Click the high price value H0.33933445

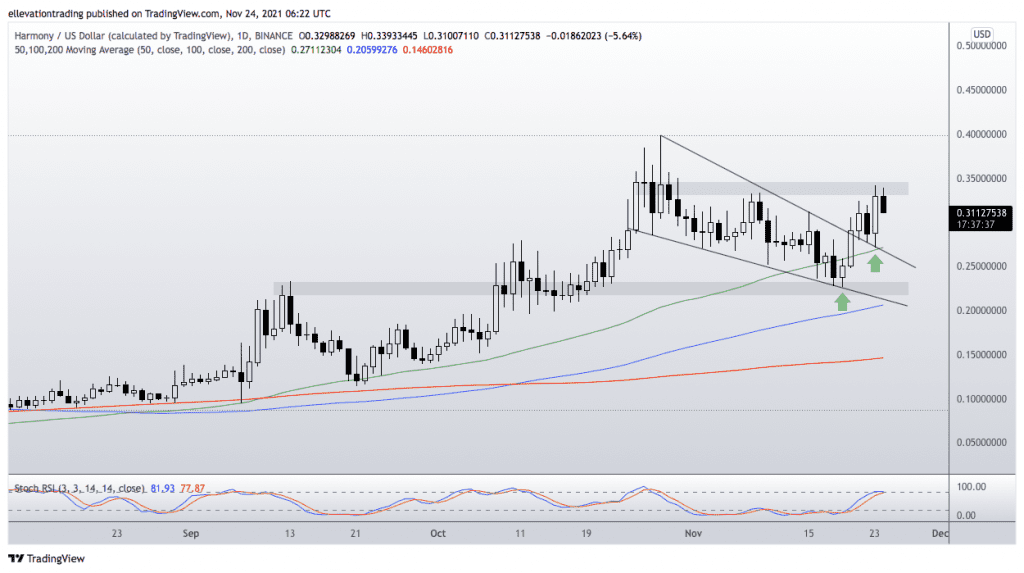click(389, 36)
